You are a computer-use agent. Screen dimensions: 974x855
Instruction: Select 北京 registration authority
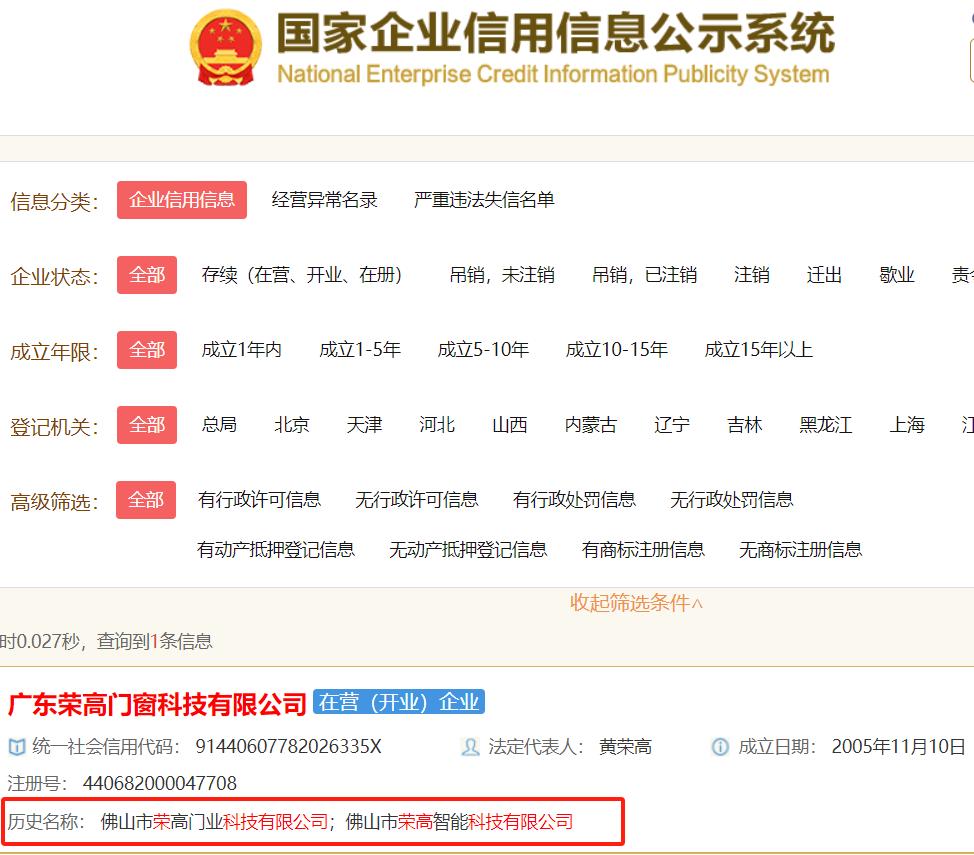pyautogui.click(x=291, y=425)
